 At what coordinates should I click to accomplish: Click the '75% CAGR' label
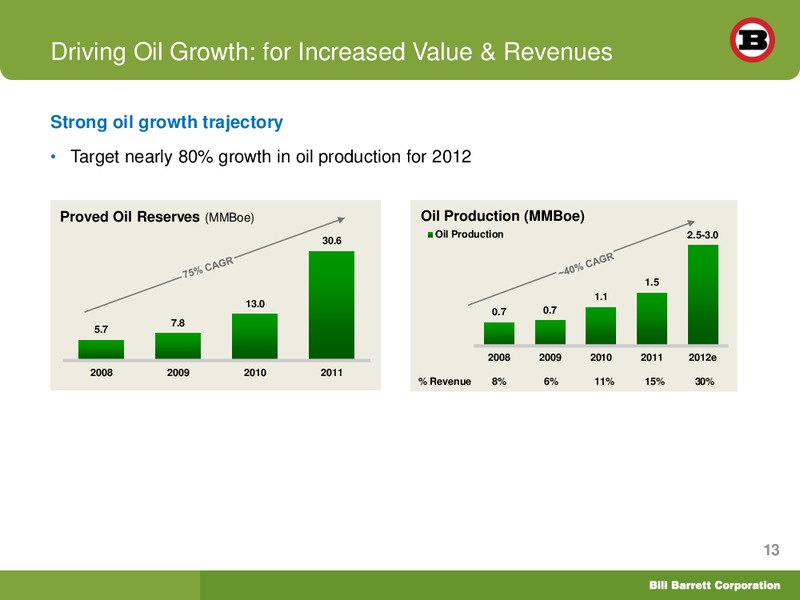208,267
